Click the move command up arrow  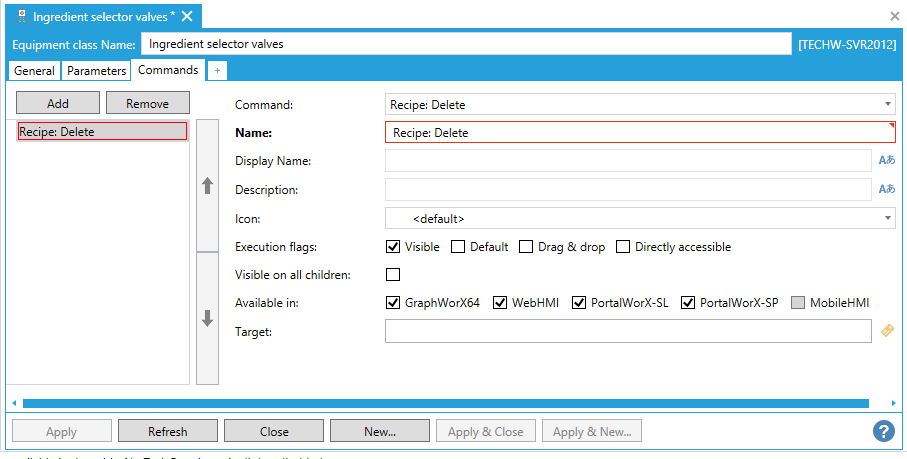coord(208,186)
